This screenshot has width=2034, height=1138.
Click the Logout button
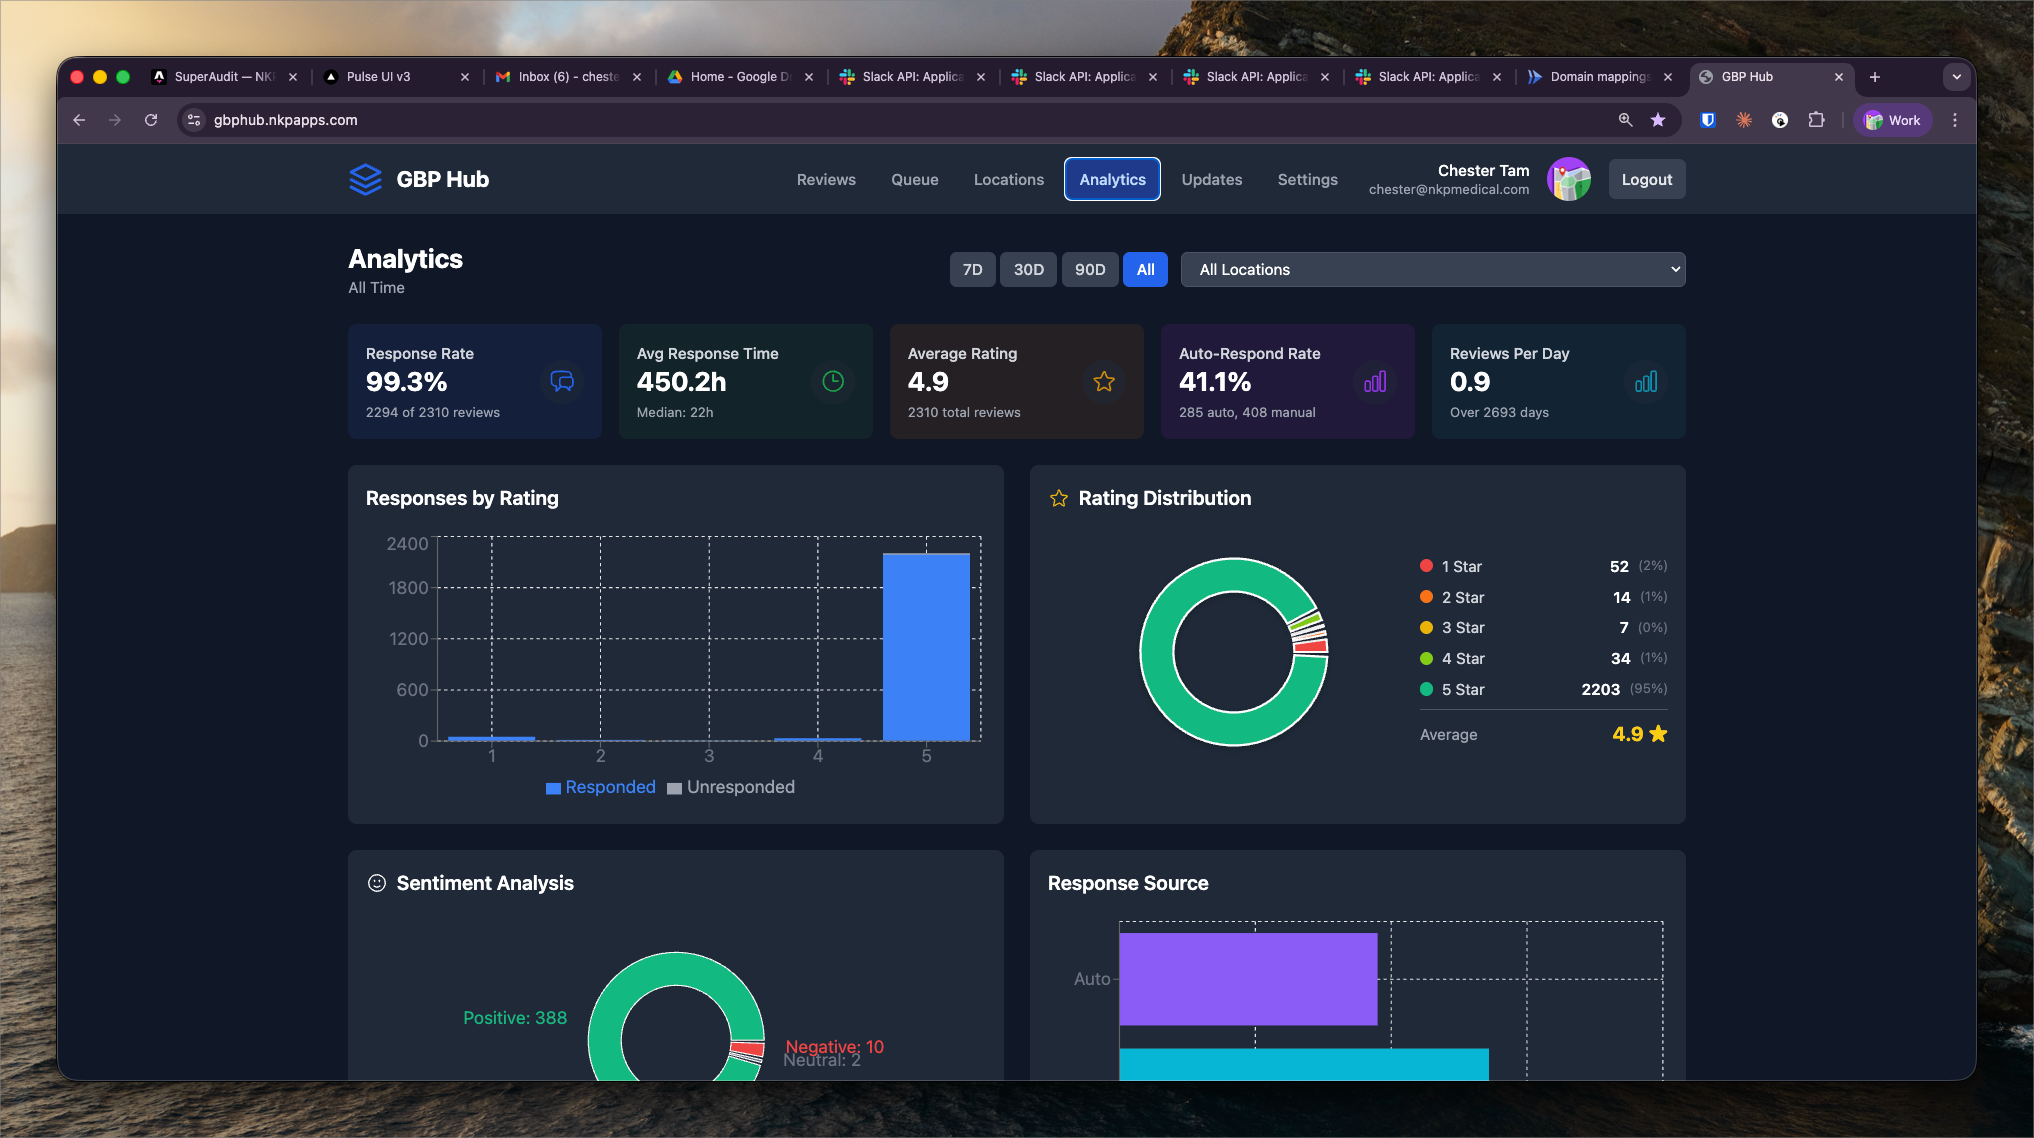coord(1646,180)
